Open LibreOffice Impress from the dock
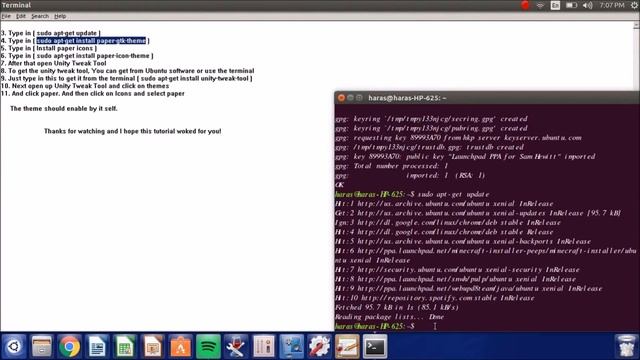 click(153, 347)
